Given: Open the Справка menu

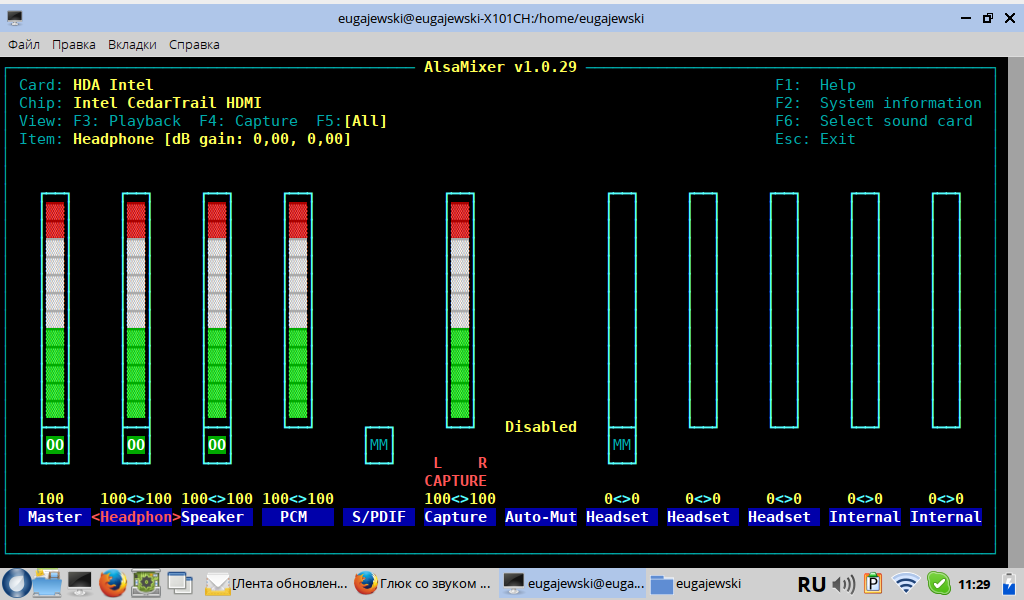Looking at the screenshot, I should click(194, 45).
